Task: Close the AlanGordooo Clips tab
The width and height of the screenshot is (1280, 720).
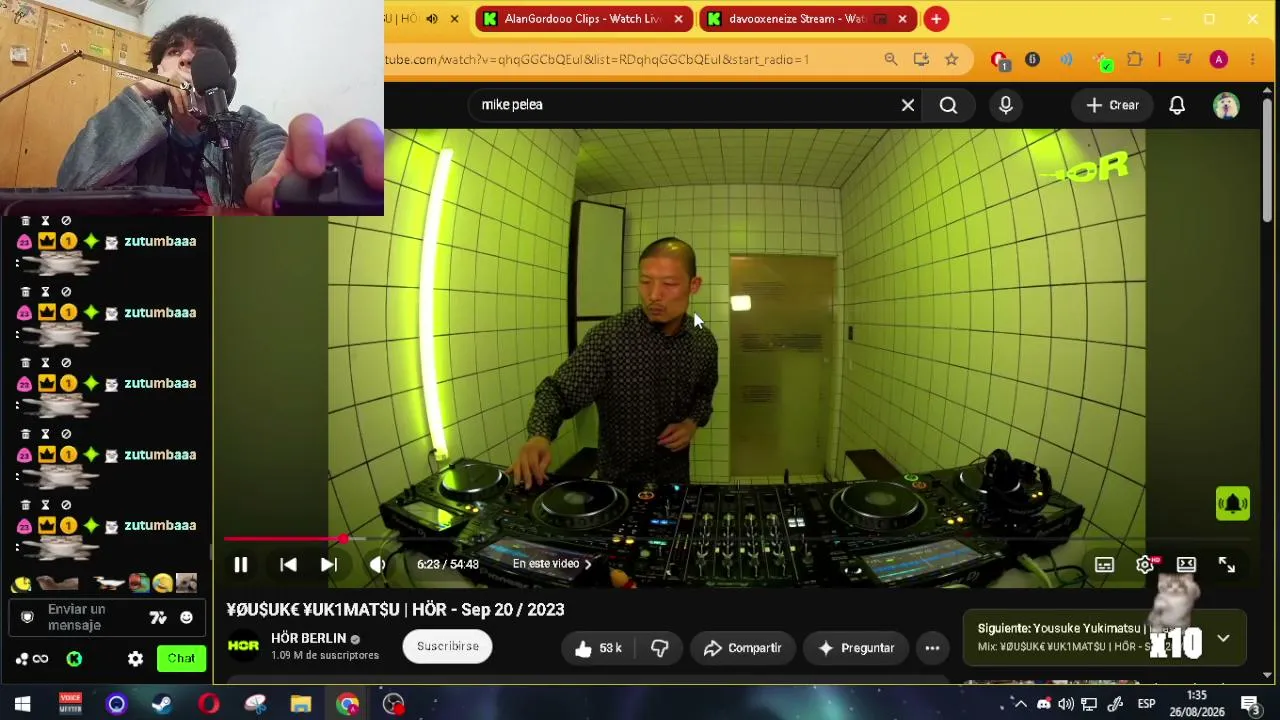Action: [x=678, y=19]
